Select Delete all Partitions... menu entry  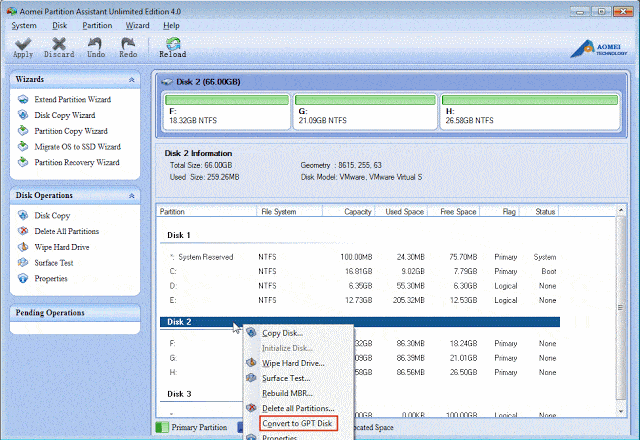(x=298, y=408)
